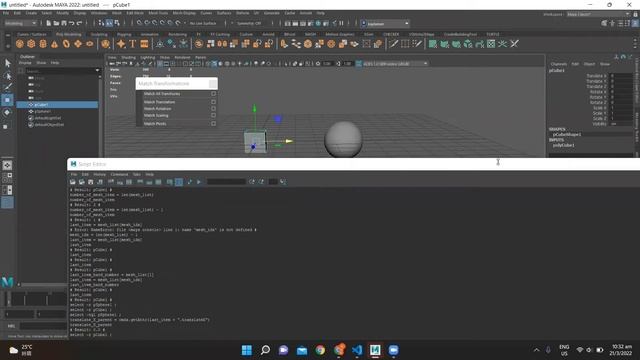This screenshot has width=640, height=360.
Task: Click Save Scene icon in status line
Action: (64, 23)
